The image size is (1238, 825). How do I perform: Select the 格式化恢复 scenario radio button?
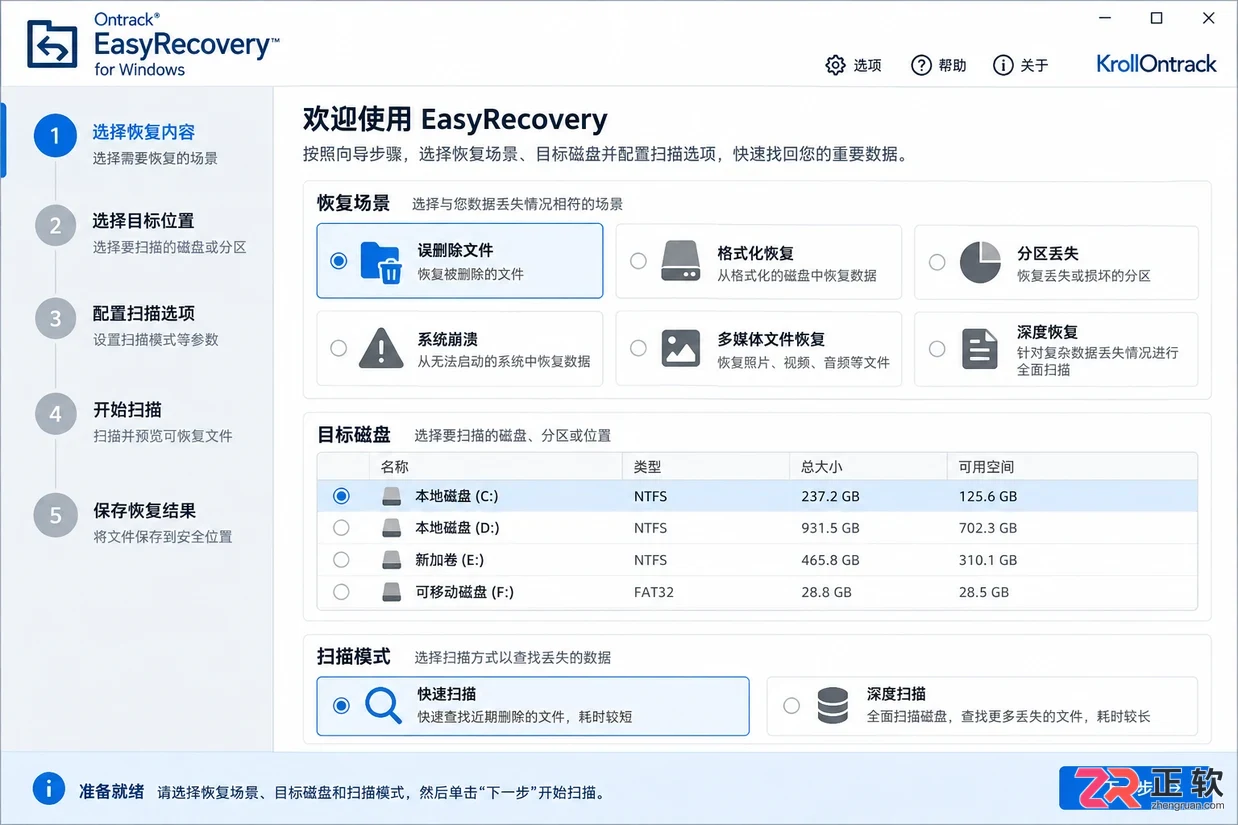[638, 261]
